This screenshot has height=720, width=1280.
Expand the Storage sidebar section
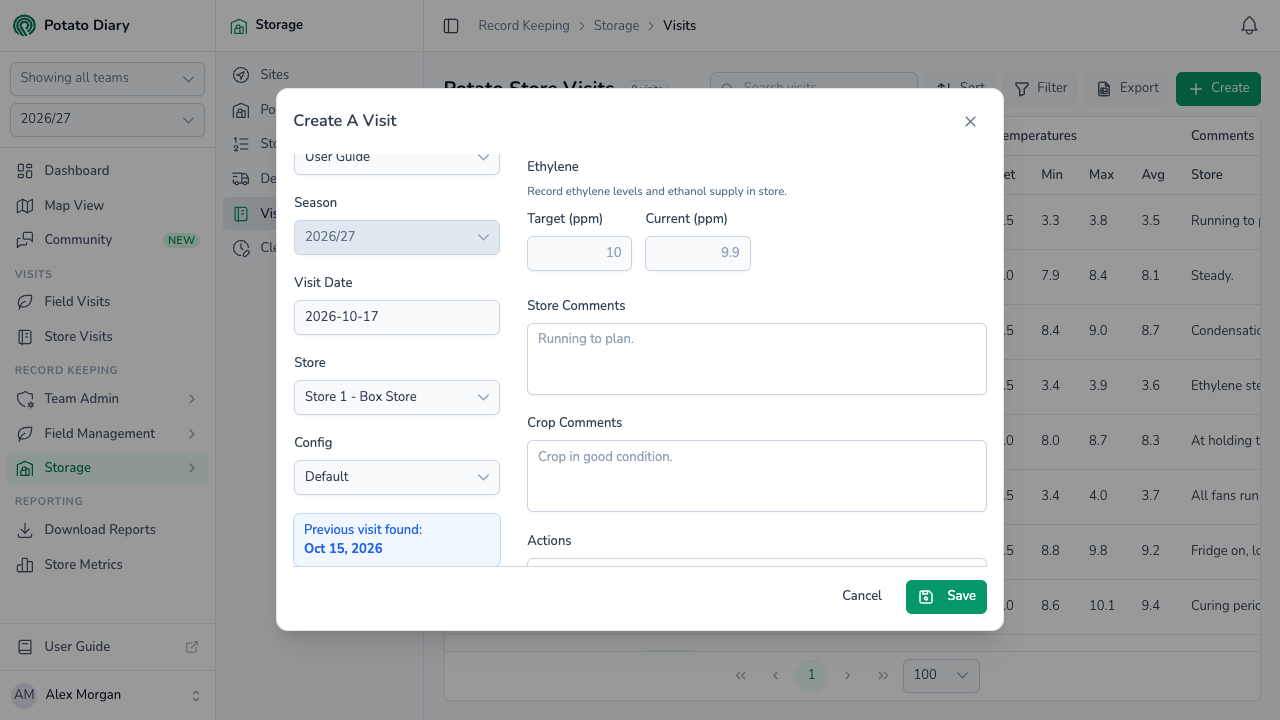point(108,468)
